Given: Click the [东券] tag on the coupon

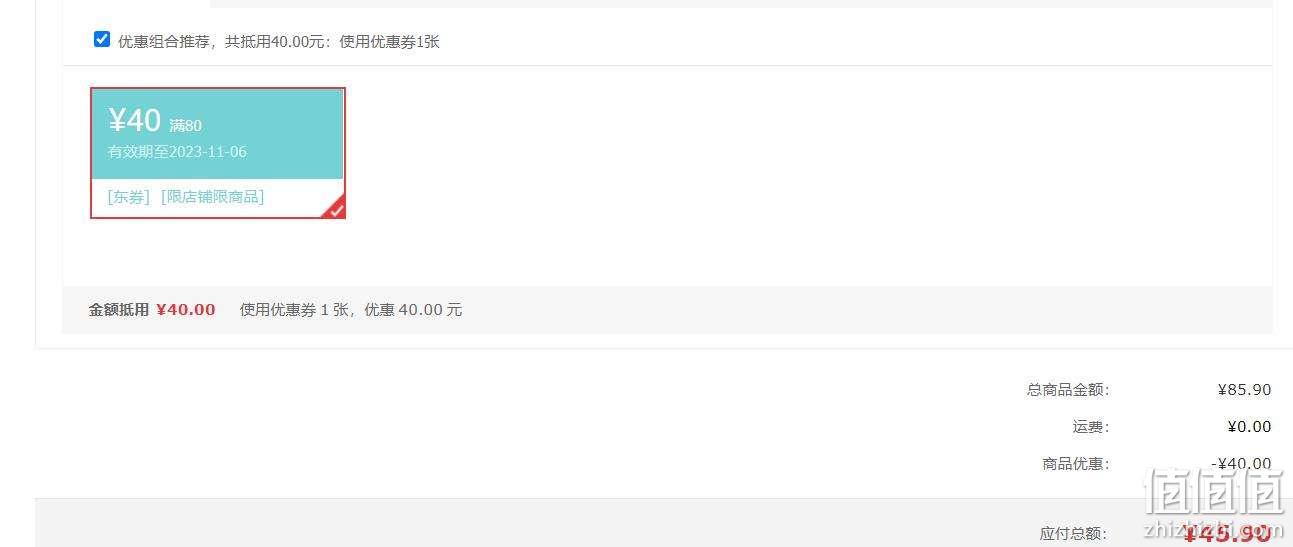Looking at the screenshot, I should [x=129, y=197].
